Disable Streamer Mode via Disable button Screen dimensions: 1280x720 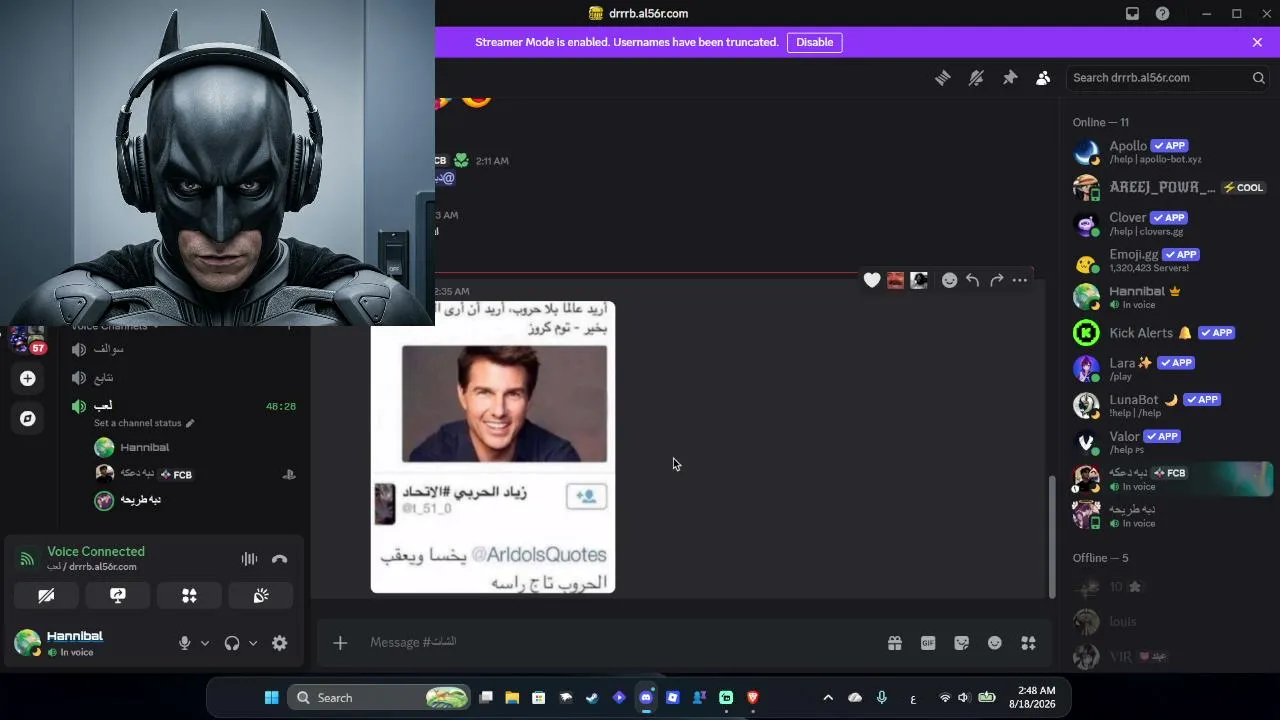[x=815, y=42]
